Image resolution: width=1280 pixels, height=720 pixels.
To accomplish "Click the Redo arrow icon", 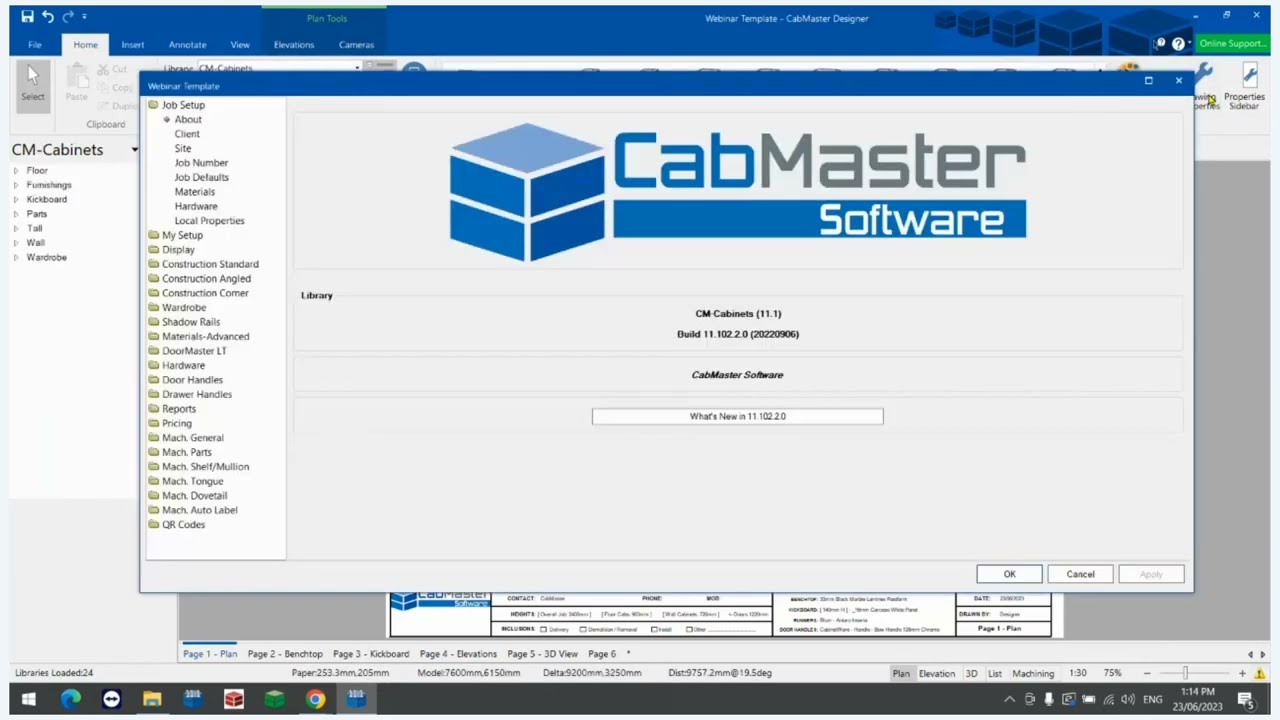I will coord(68,16).
